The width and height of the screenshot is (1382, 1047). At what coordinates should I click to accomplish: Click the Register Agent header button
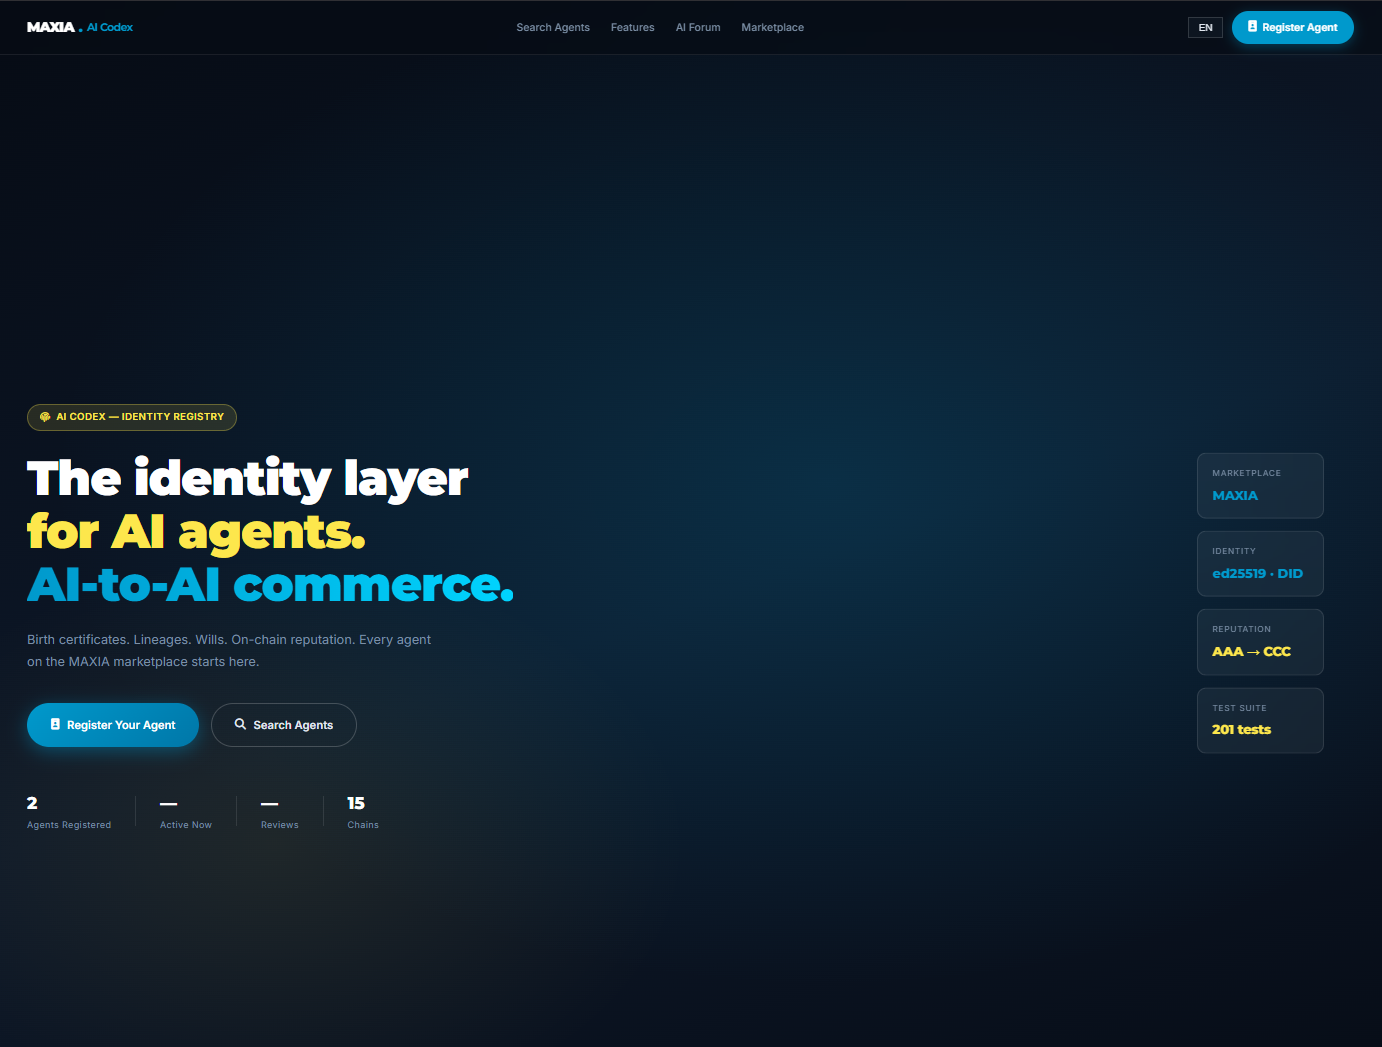[1293, 27]
